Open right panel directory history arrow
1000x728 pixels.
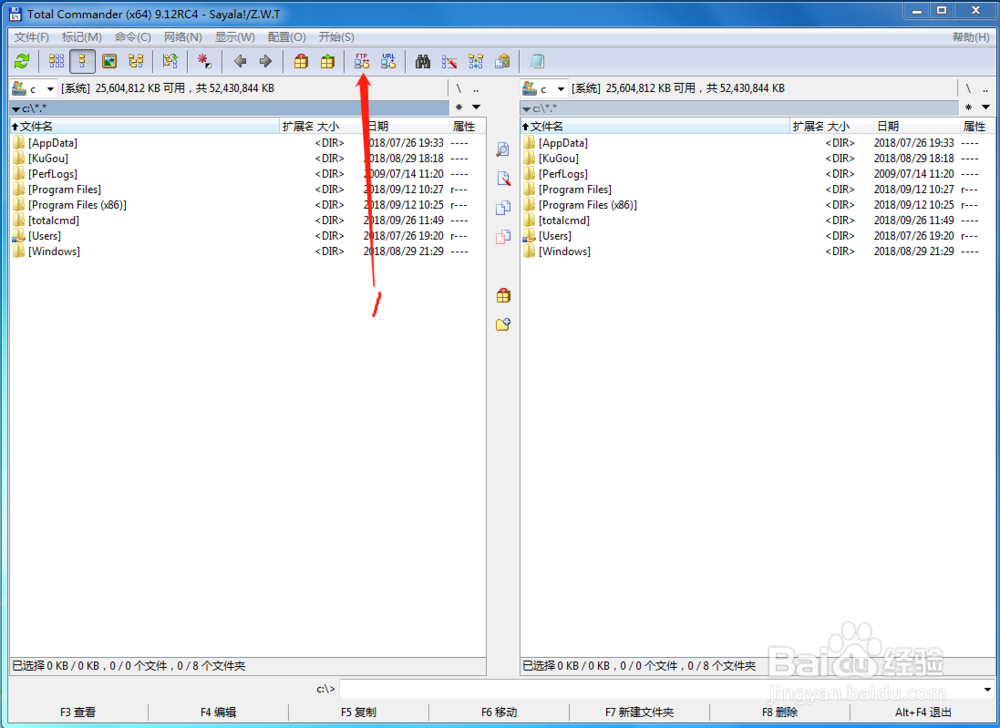coord(985,107)
